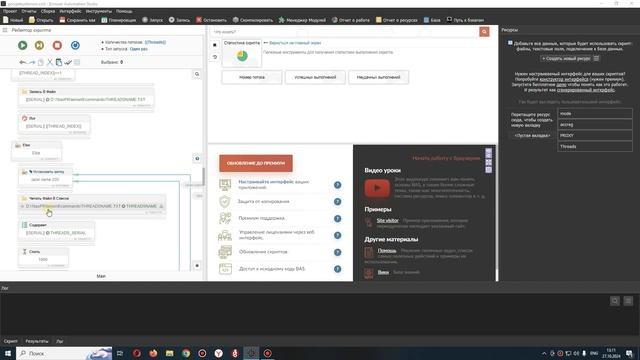The image size is (640, 360).
Task: Select the Читать Файл В Список action block
Action: click(x=92, y=205)
